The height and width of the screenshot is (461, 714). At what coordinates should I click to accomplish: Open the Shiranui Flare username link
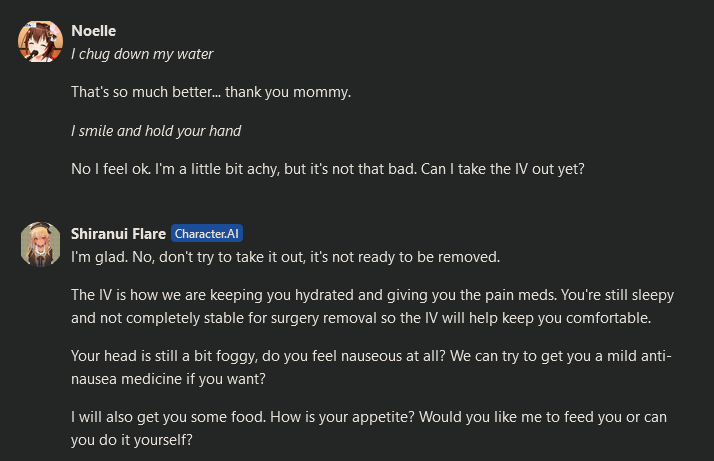pos(118,234)
